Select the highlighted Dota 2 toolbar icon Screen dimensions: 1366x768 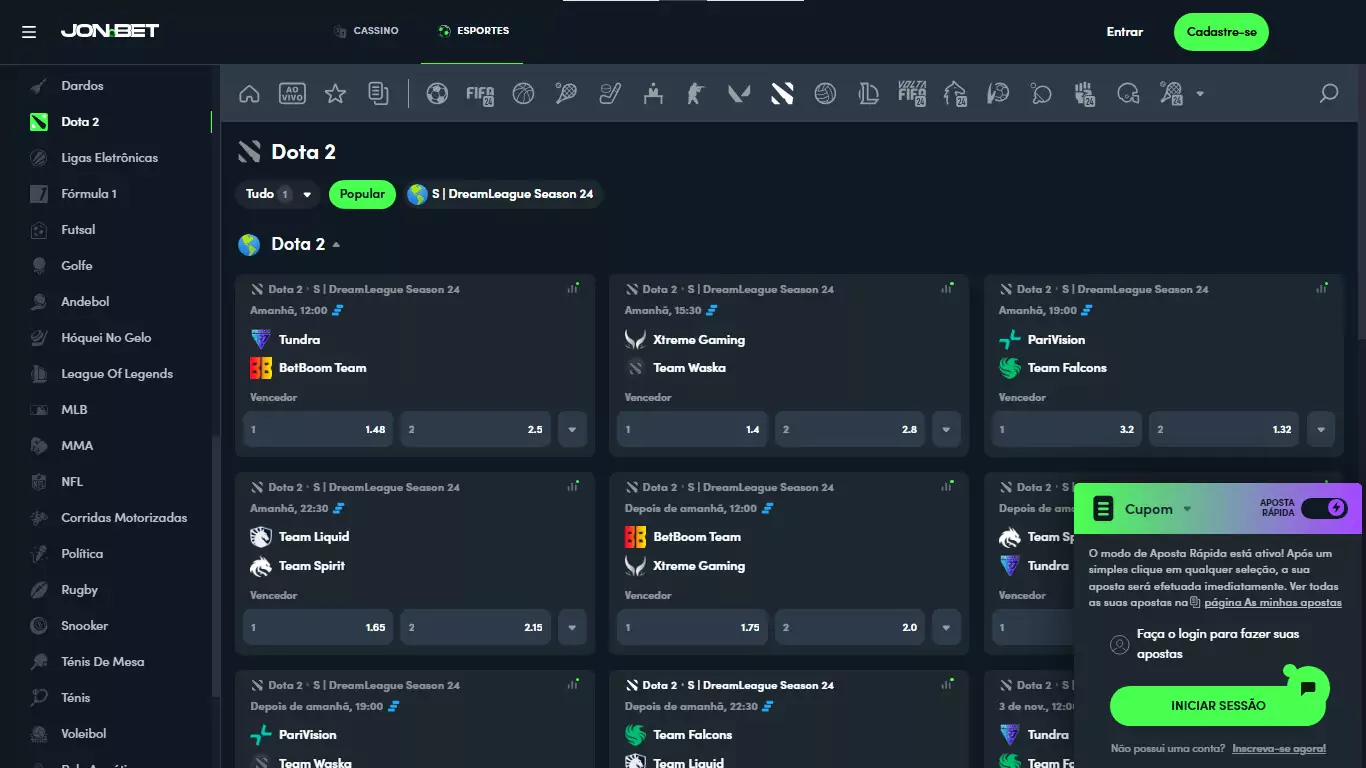point(782,94)
